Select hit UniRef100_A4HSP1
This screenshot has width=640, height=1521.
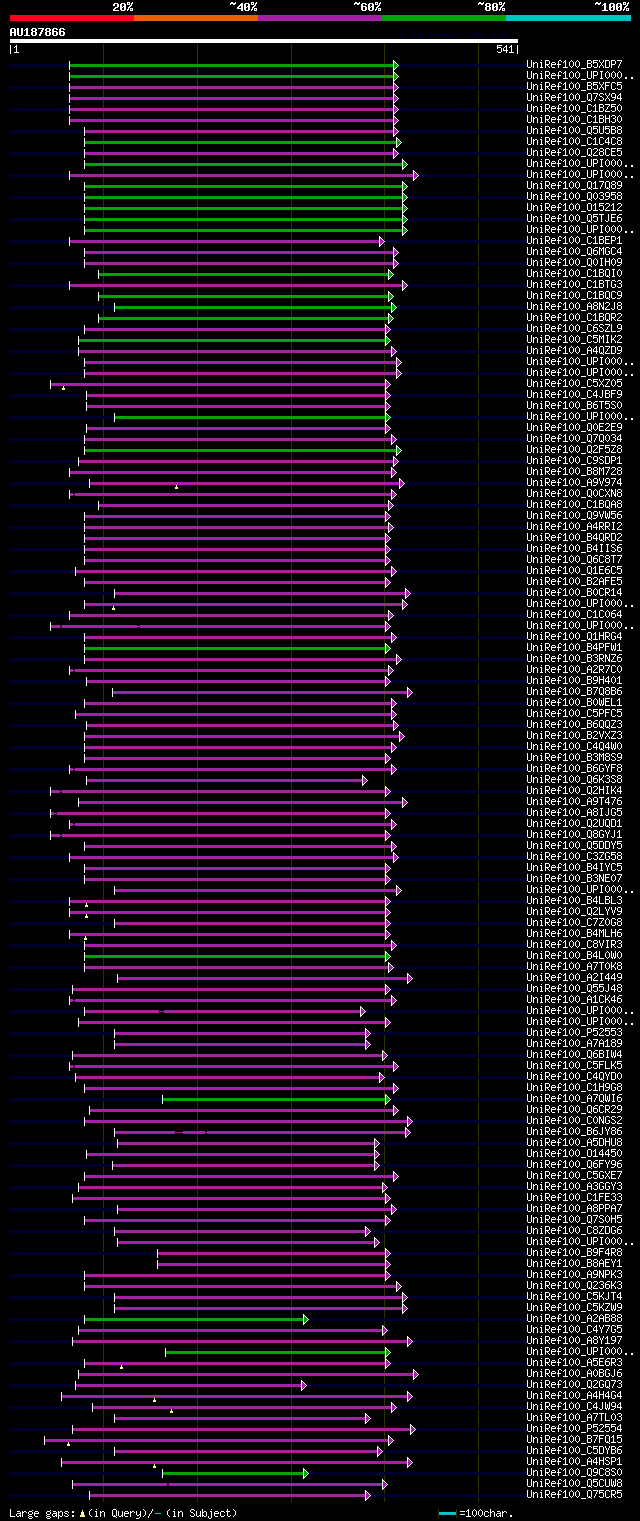[x=574, y=1462]
